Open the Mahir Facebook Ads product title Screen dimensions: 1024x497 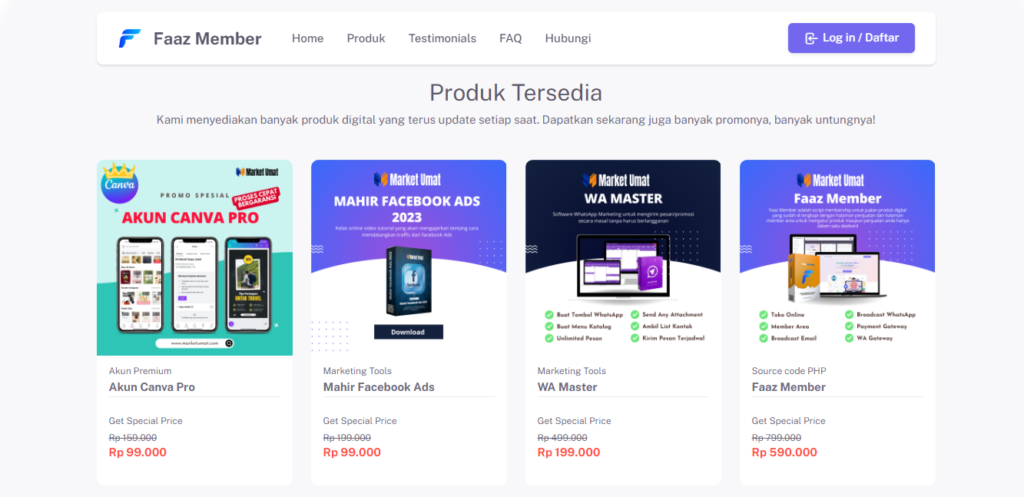coord(379,387)
